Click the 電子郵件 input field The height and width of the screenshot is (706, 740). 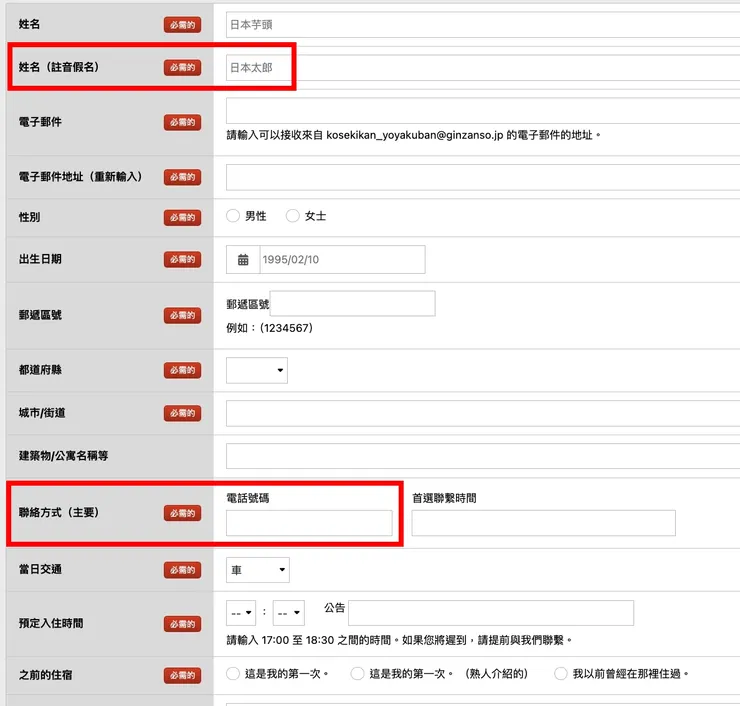click(x=483, y=111)
